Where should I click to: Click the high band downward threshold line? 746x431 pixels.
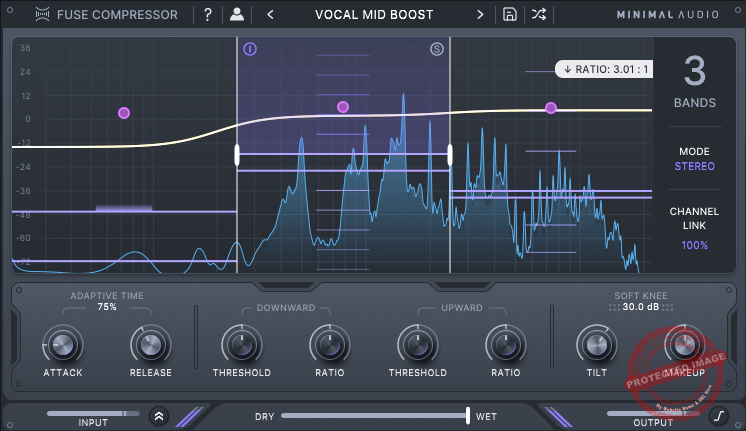551,191
